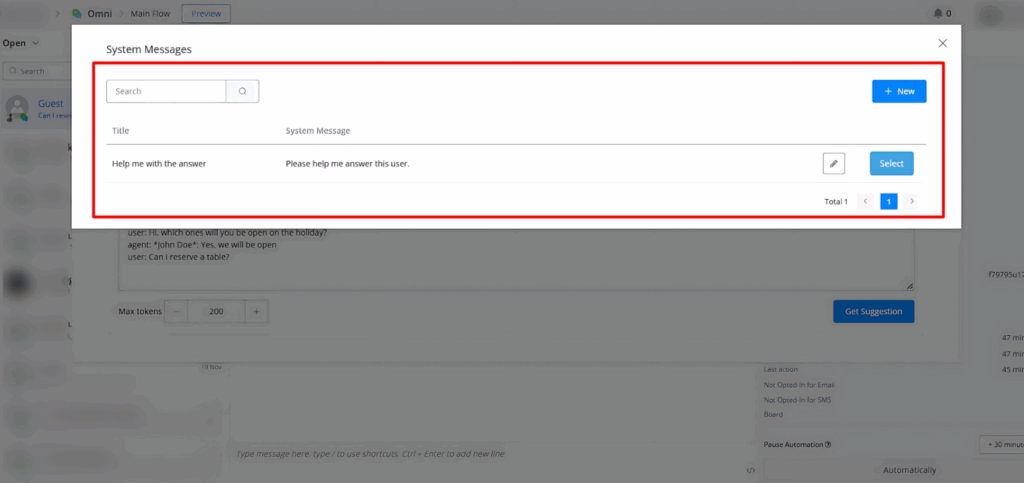Screen dimensions: 1024x483
Task: Click the Pause Automation help icon
Action: tap(829, 445)
